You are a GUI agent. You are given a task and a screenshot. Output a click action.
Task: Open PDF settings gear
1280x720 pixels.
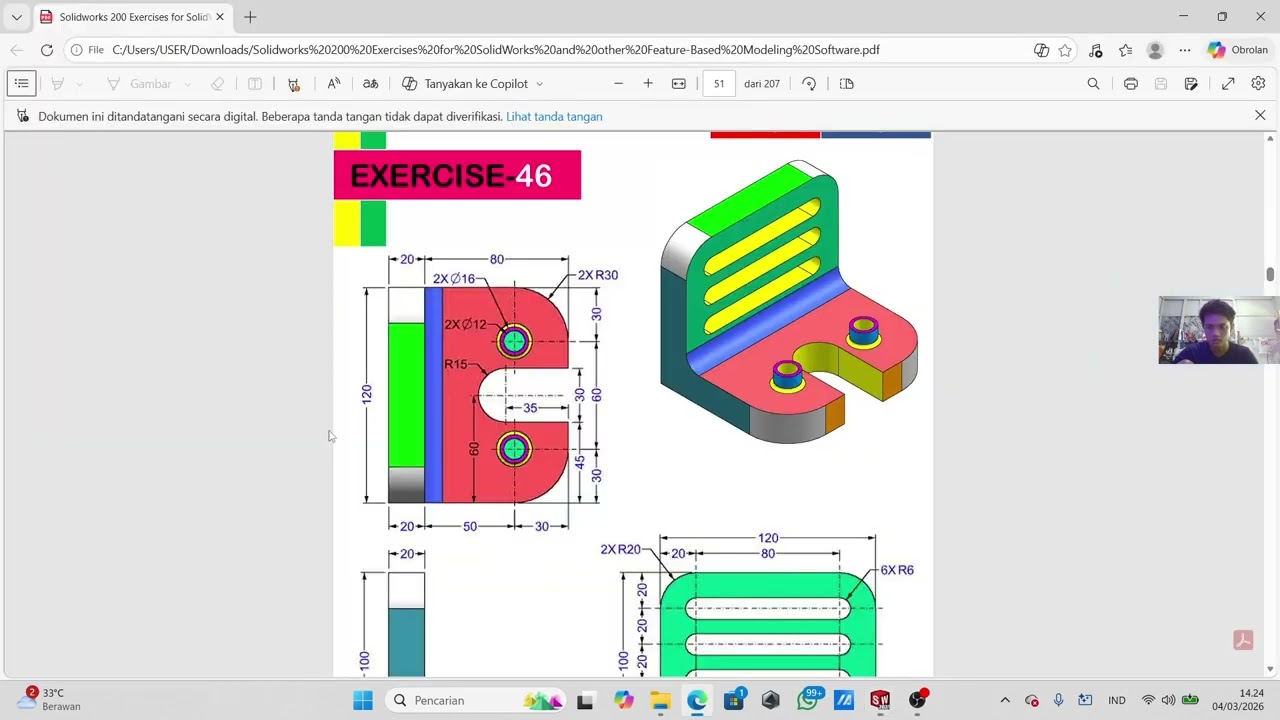pos(1258,84)
